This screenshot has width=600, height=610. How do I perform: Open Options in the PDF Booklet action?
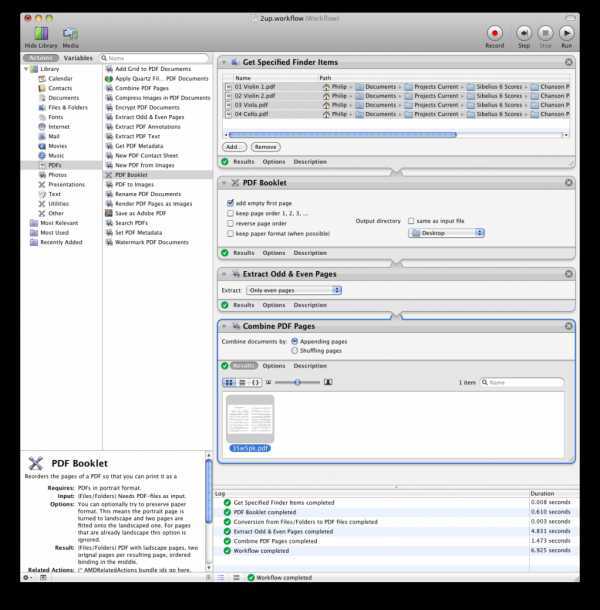tap(274, 253)
